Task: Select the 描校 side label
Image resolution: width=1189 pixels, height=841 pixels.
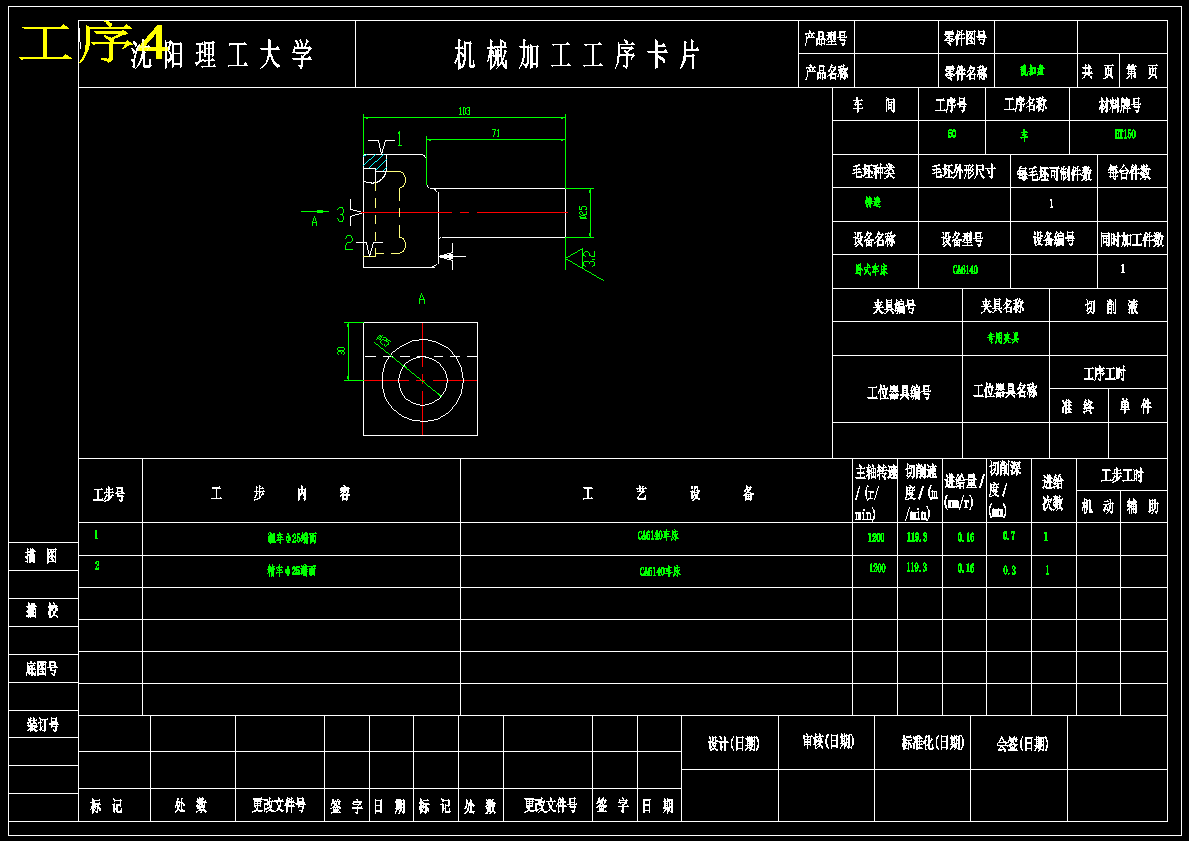Action: coord(41,610)
